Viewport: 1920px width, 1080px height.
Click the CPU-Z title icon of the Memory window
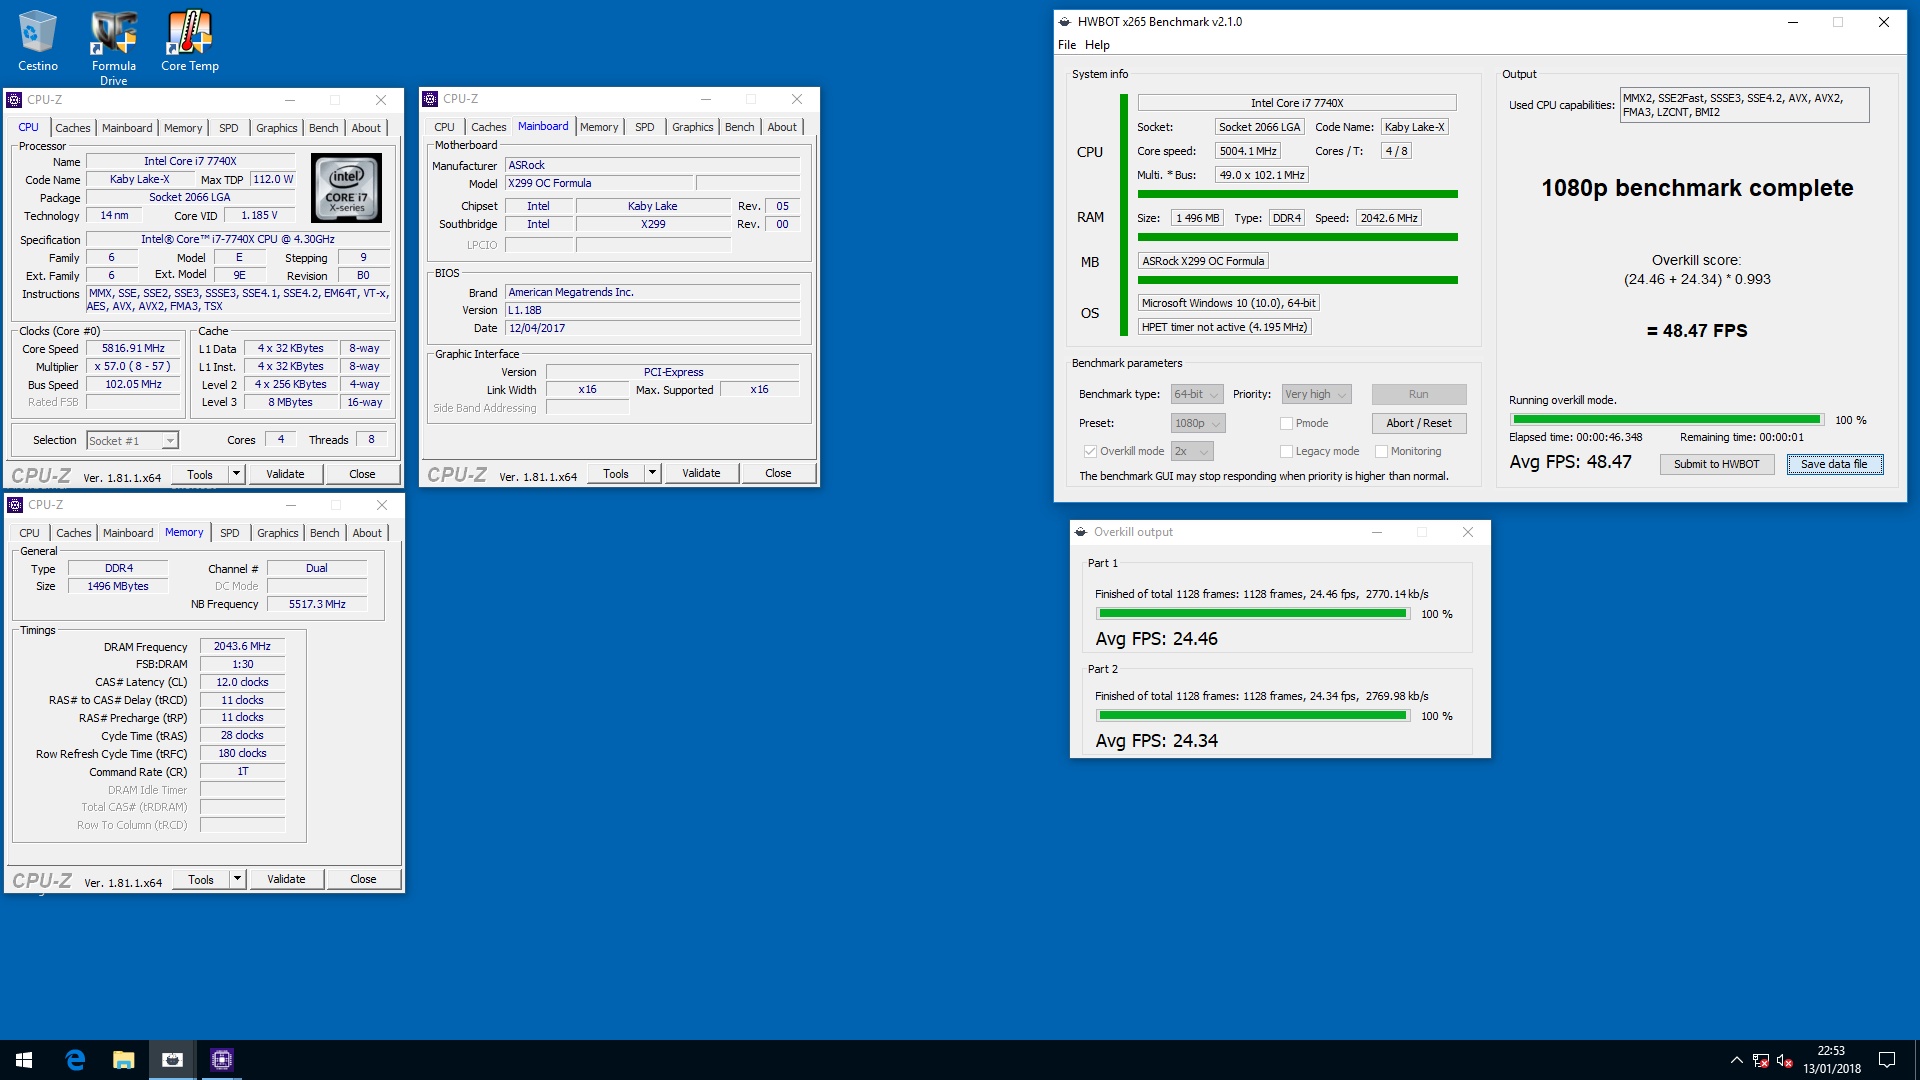(14, 505)
